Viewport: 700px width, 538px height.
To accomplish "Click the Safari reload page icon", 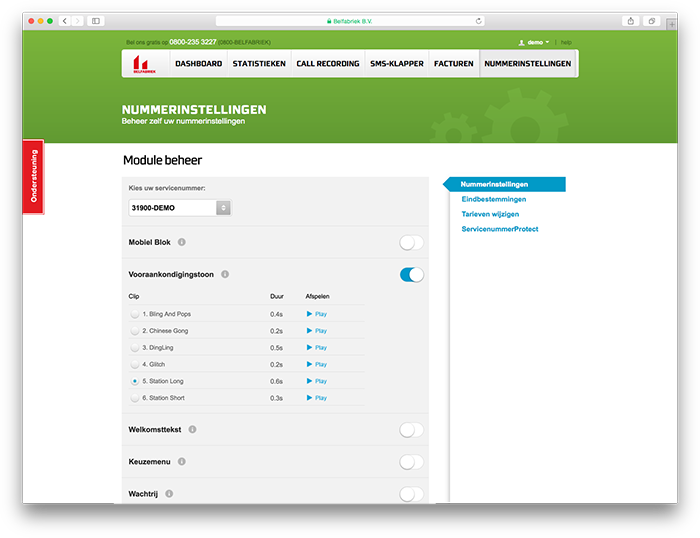I will tap(478, 20).
